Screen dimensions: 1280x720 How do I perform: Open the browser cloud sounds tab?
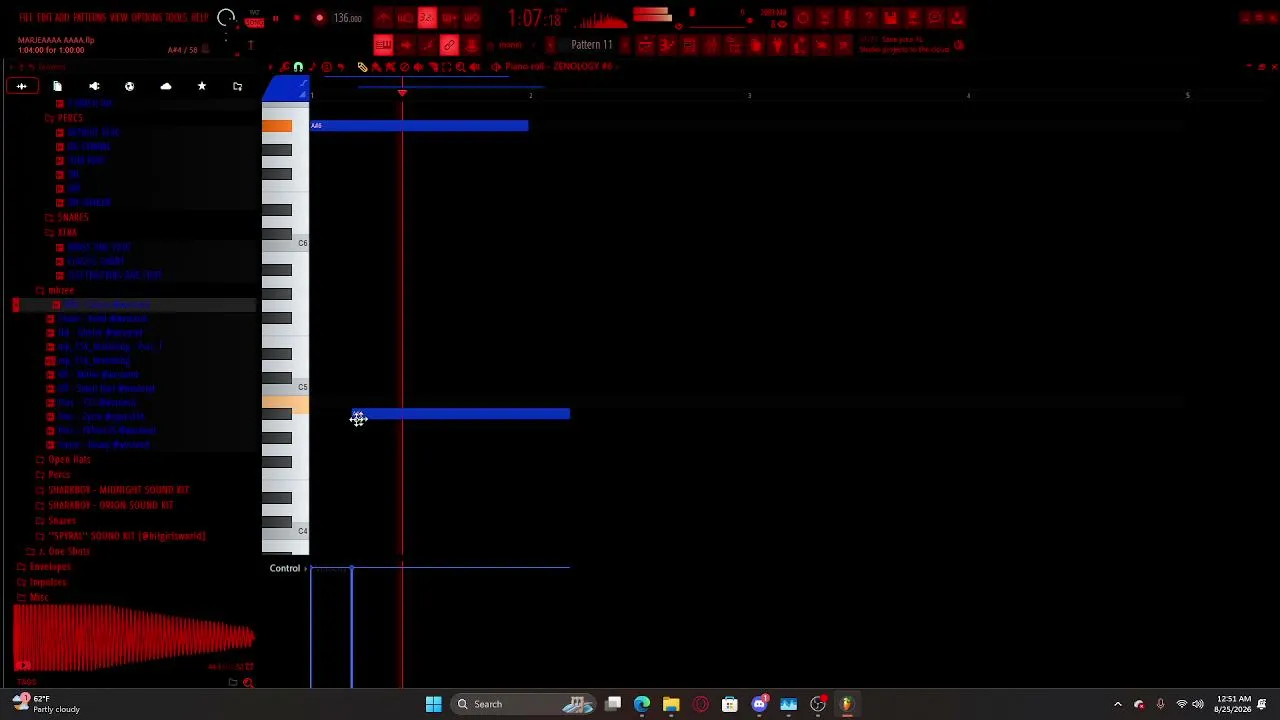point(166,87)
